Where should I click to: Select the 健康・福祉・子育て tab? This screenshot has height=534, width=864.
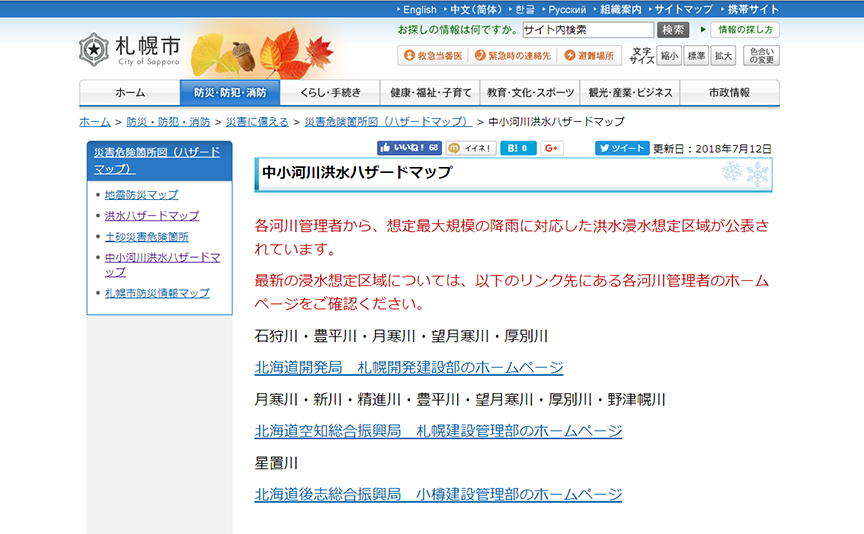pyautogui.click(x=430, y=93)
